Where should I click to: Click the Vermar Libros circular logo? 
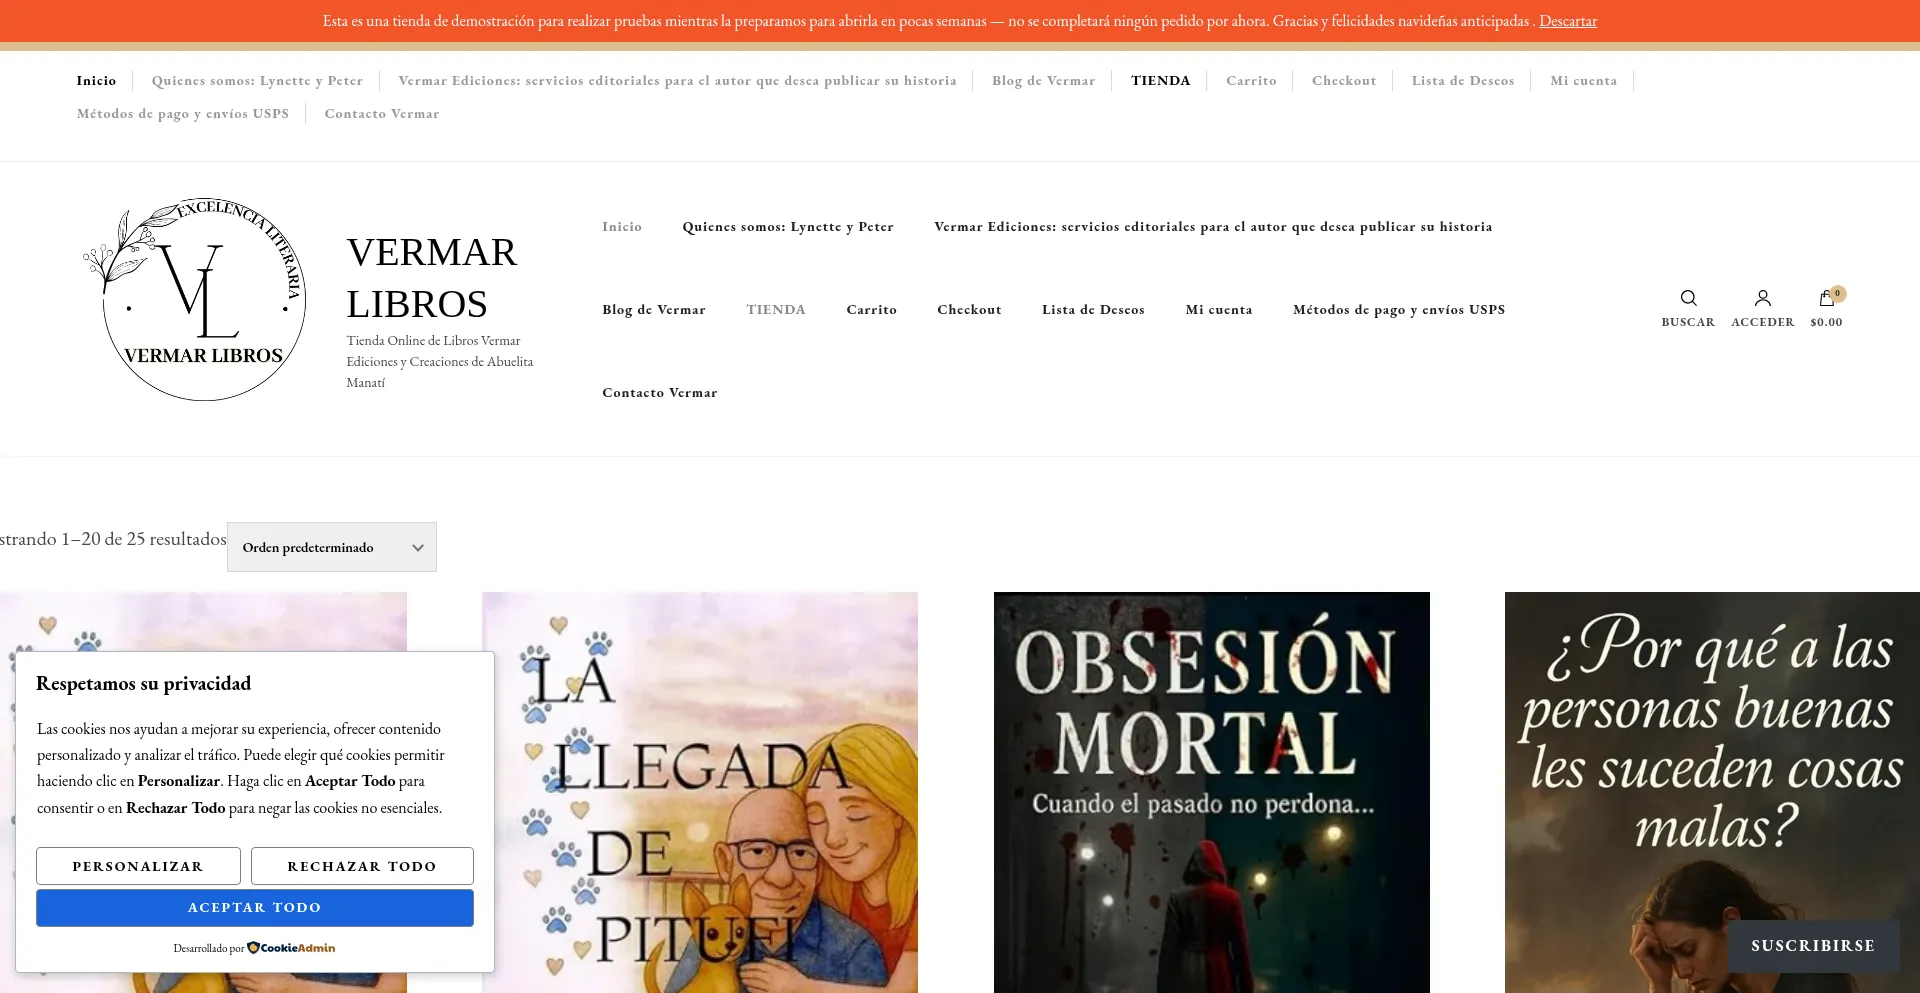click(204, 299)
